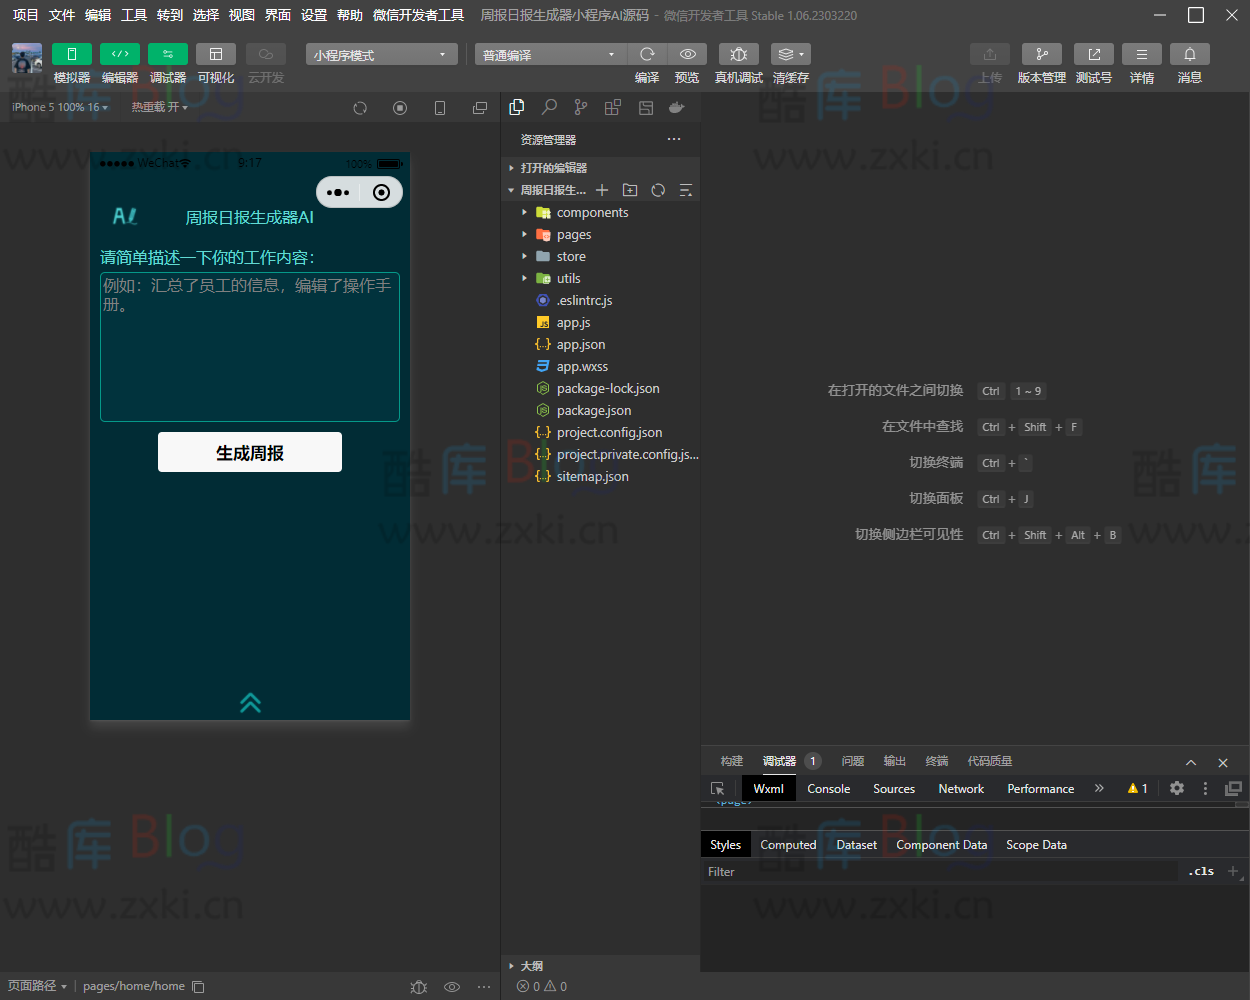Open the search icon in sidebar
The width and height of the screenshot is (1250, 1000).
tap(549, 107)
